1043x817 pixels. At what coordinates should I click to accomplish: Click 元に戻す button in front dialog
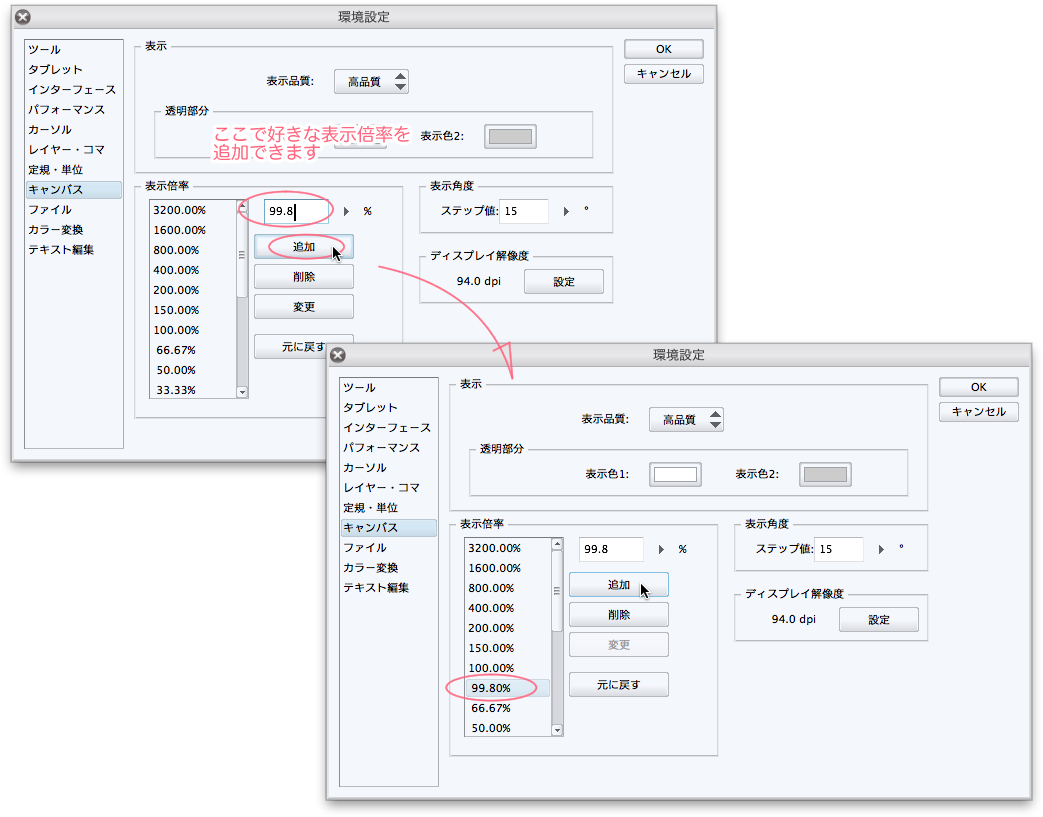(619, 685)
